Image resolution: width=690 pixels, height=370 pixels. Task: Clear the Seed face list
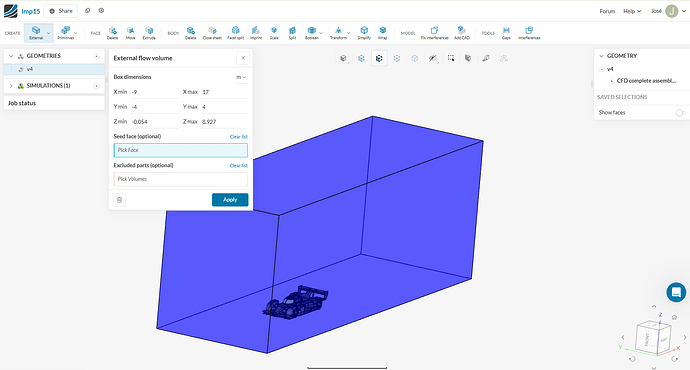(x=239, y=137)
